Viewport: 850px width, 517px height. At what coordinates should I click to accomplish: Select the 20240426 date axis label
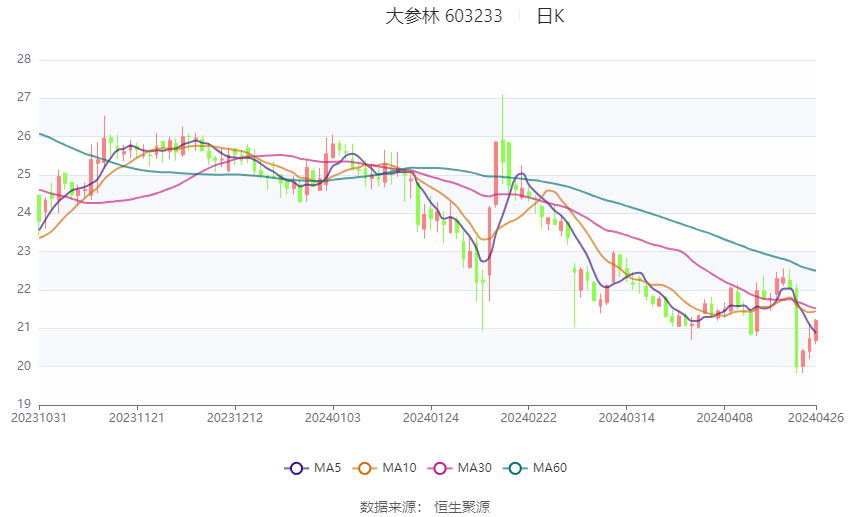816,418
